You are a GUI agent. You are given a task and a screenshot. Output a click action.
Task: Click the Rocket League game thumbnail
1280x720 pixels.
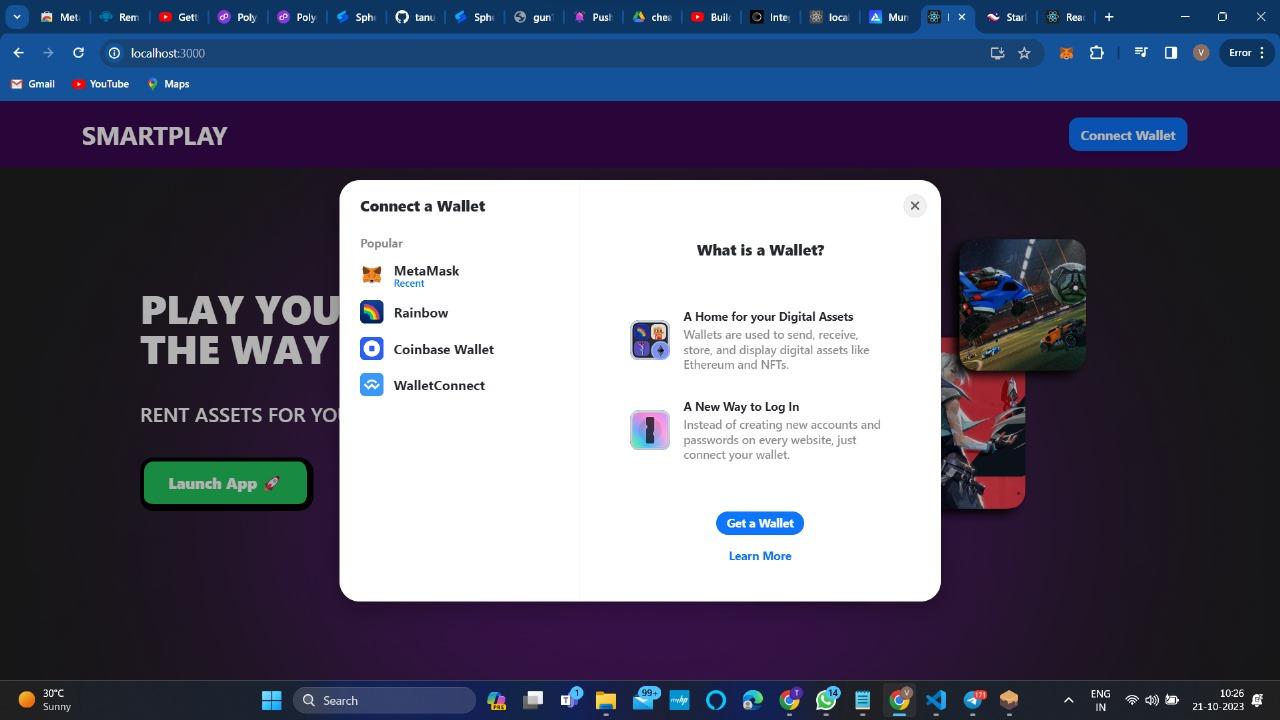(1022, 304)
